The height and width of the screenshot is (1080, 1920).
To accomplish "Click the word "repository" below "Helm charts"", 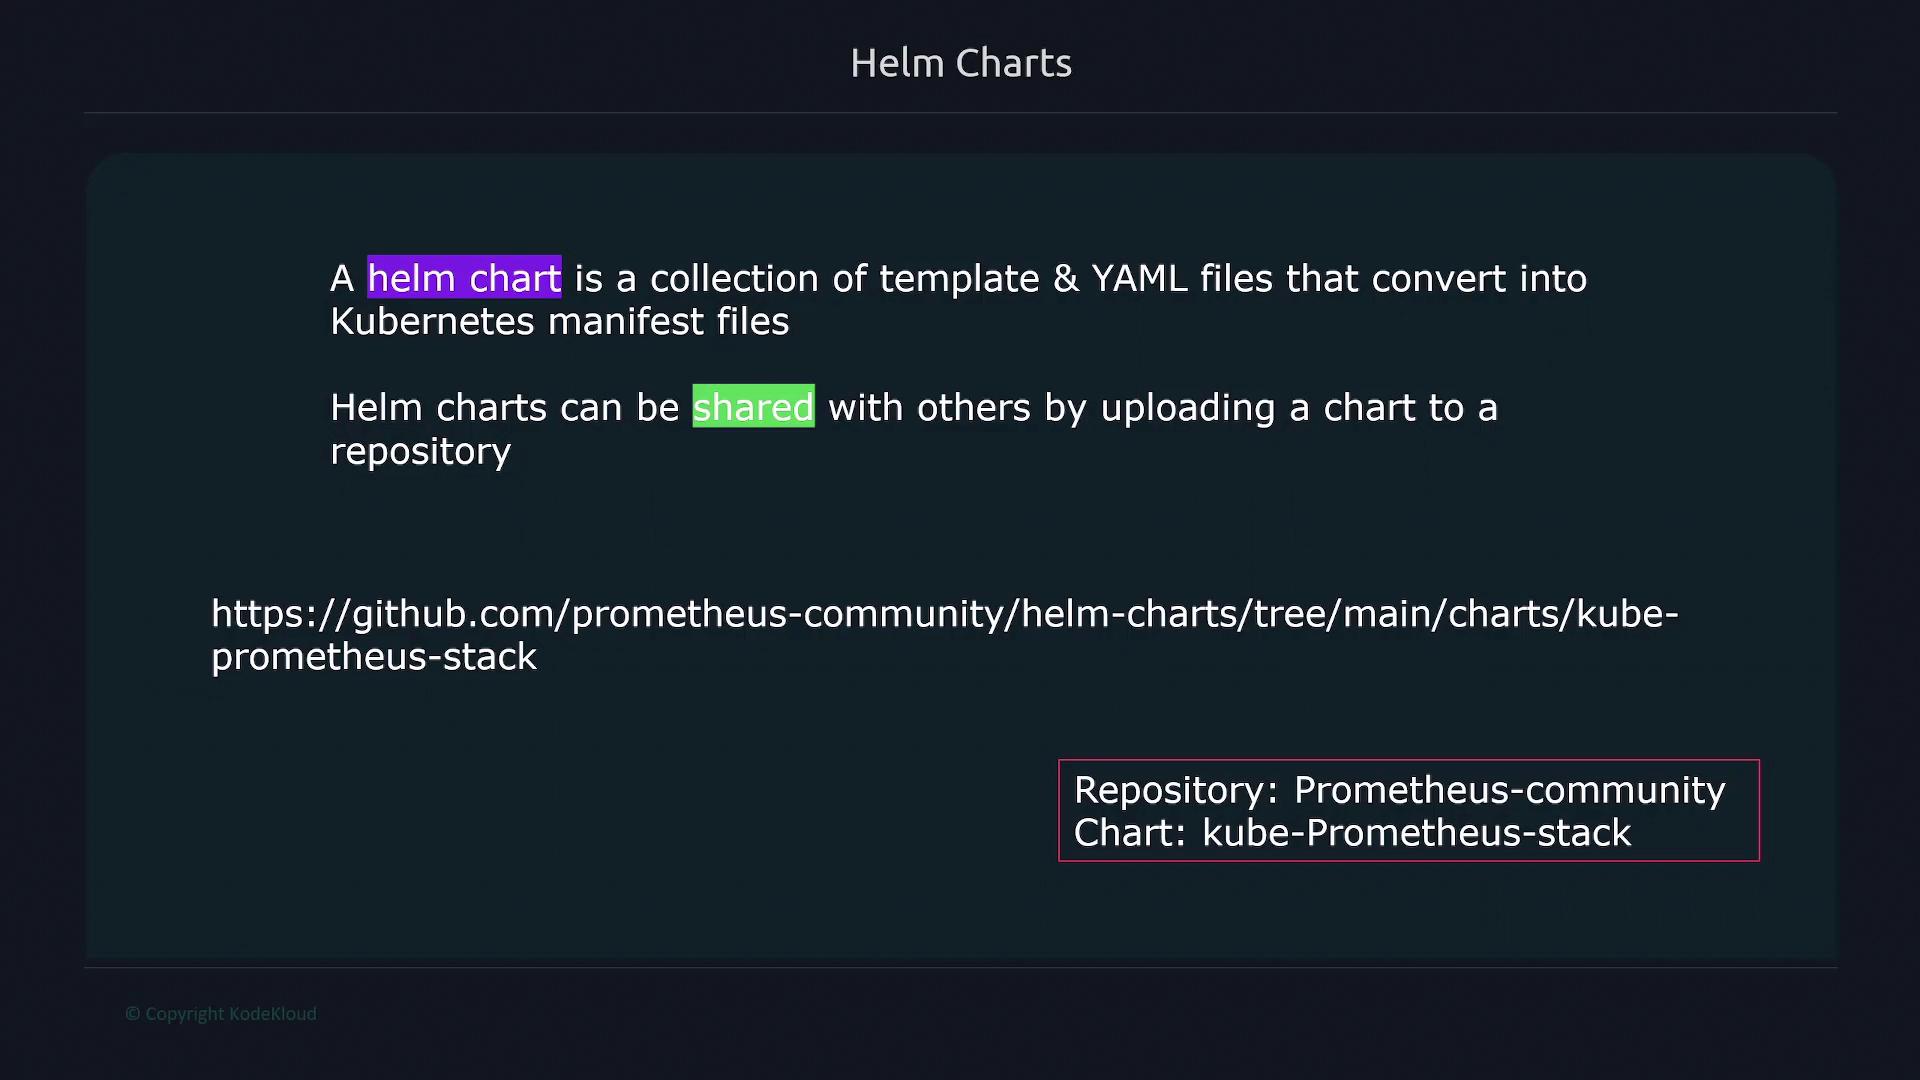I will pyautogui.click(x=420, y=452).
